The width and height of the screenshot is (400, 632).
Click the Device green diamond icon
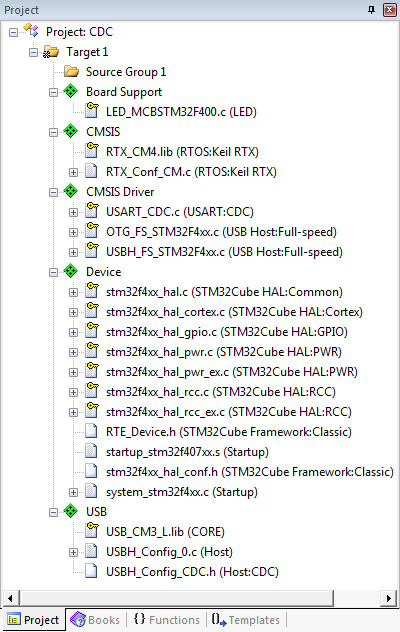[71, 271]
